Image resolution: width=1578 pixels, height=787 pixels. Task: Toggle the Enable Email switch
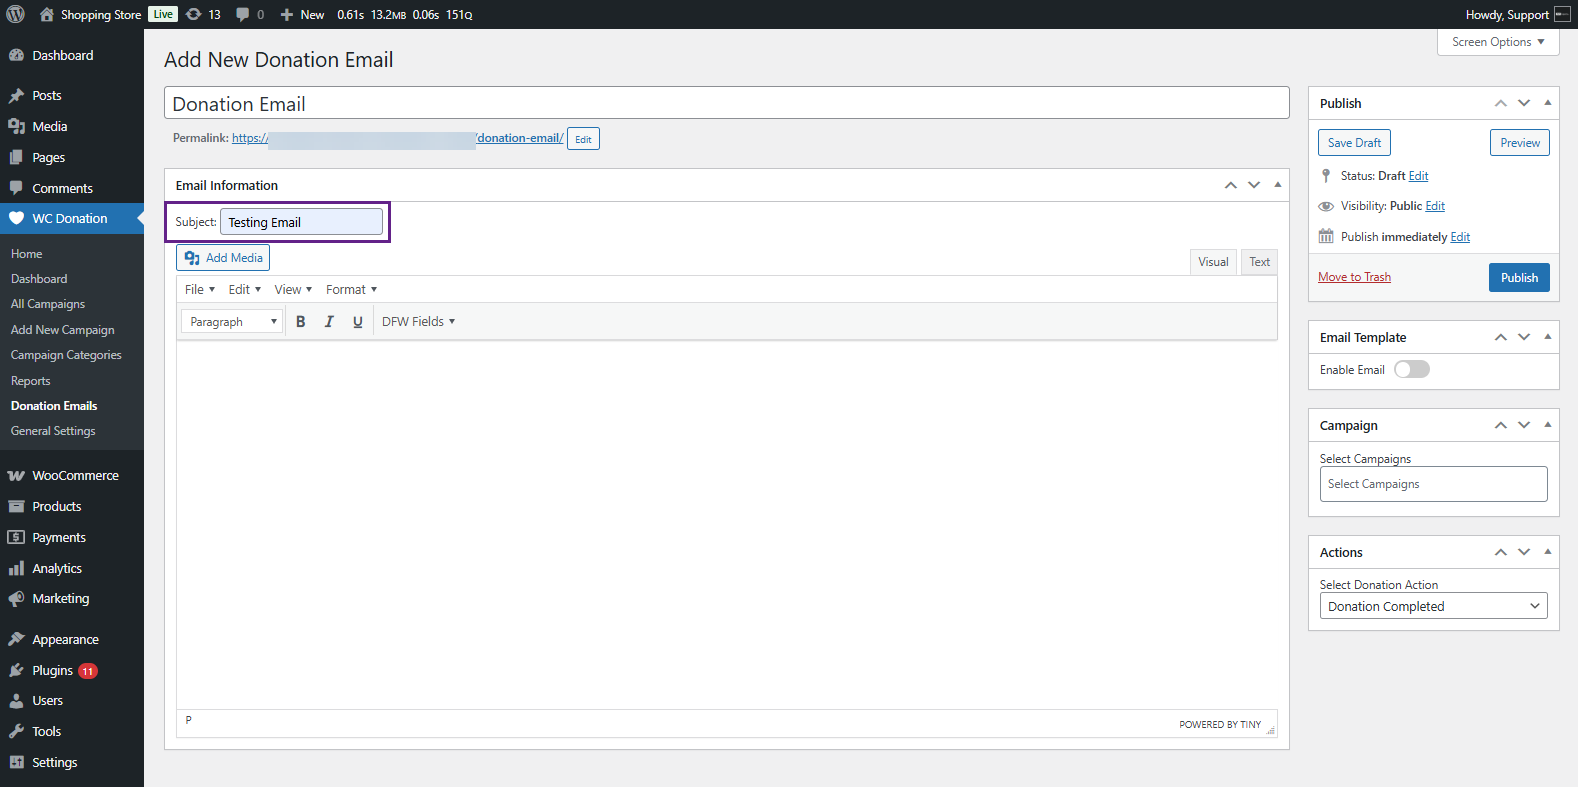tap(1411, 369)
